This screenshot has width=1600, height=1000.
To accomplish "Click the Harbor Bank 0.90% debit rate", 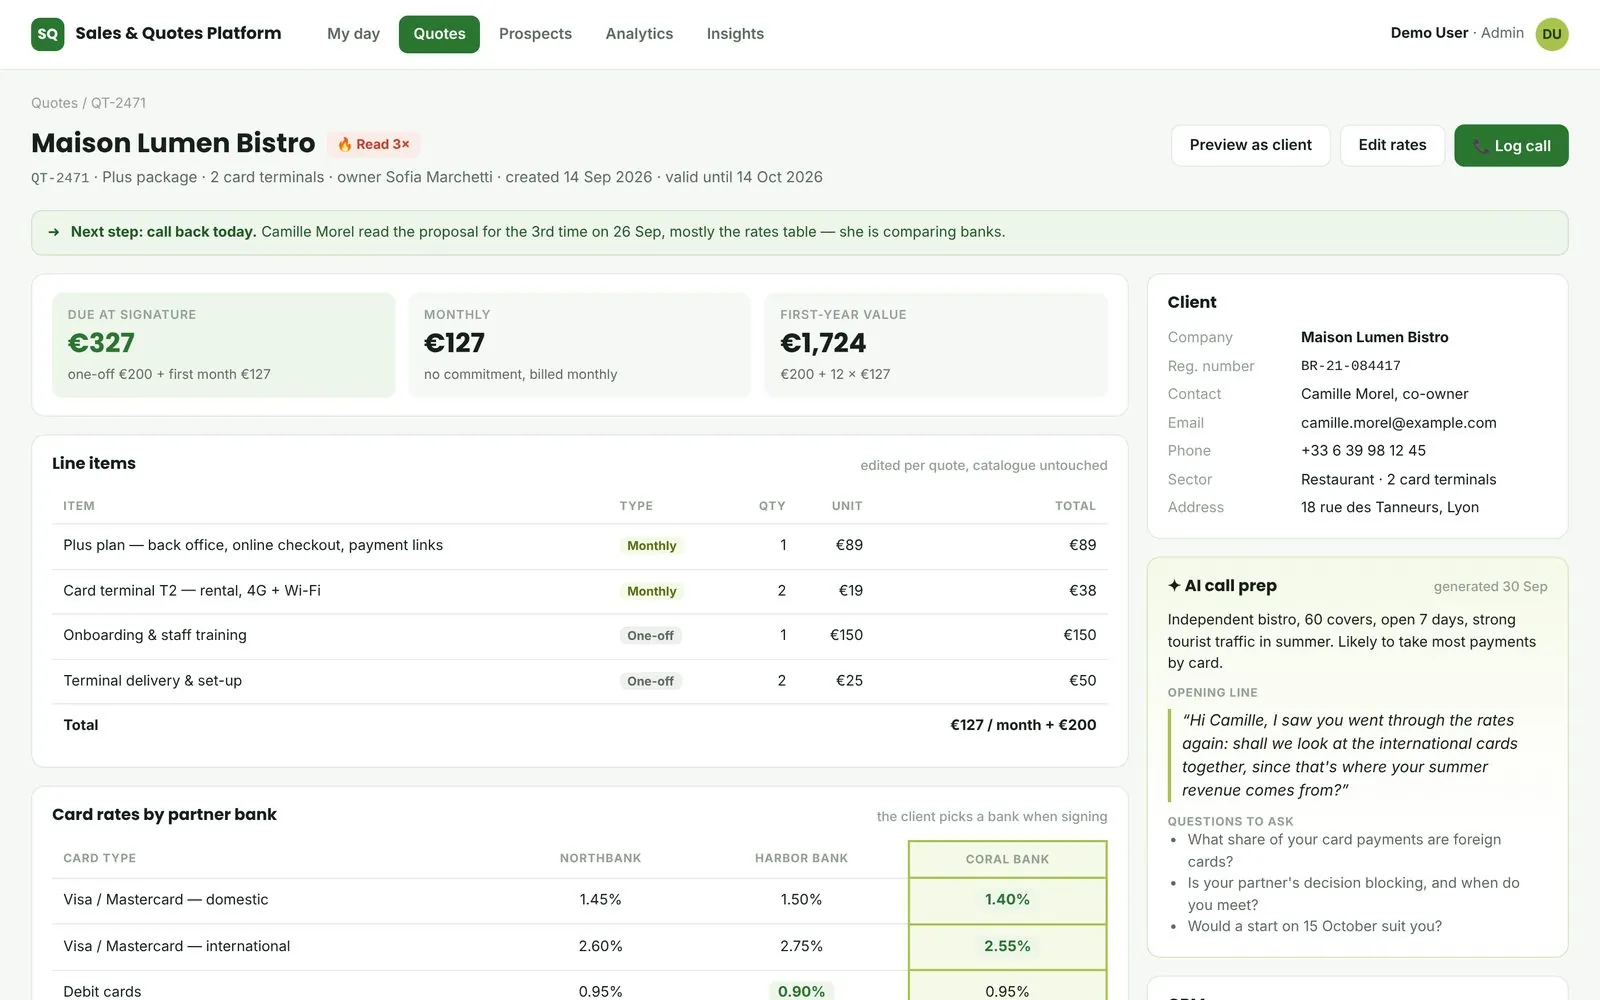I will [x=801, y=991].
